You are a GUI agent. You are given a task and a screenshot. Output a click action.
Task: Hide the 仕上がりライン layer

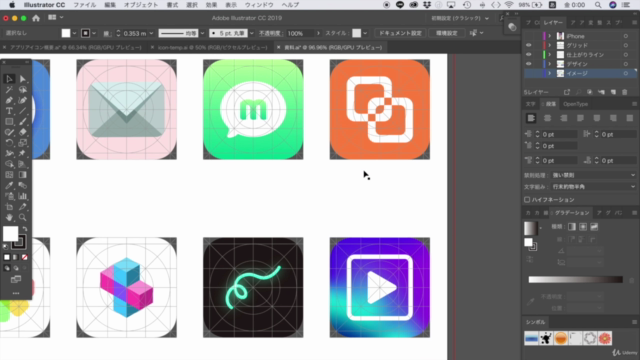click(529, 55)
